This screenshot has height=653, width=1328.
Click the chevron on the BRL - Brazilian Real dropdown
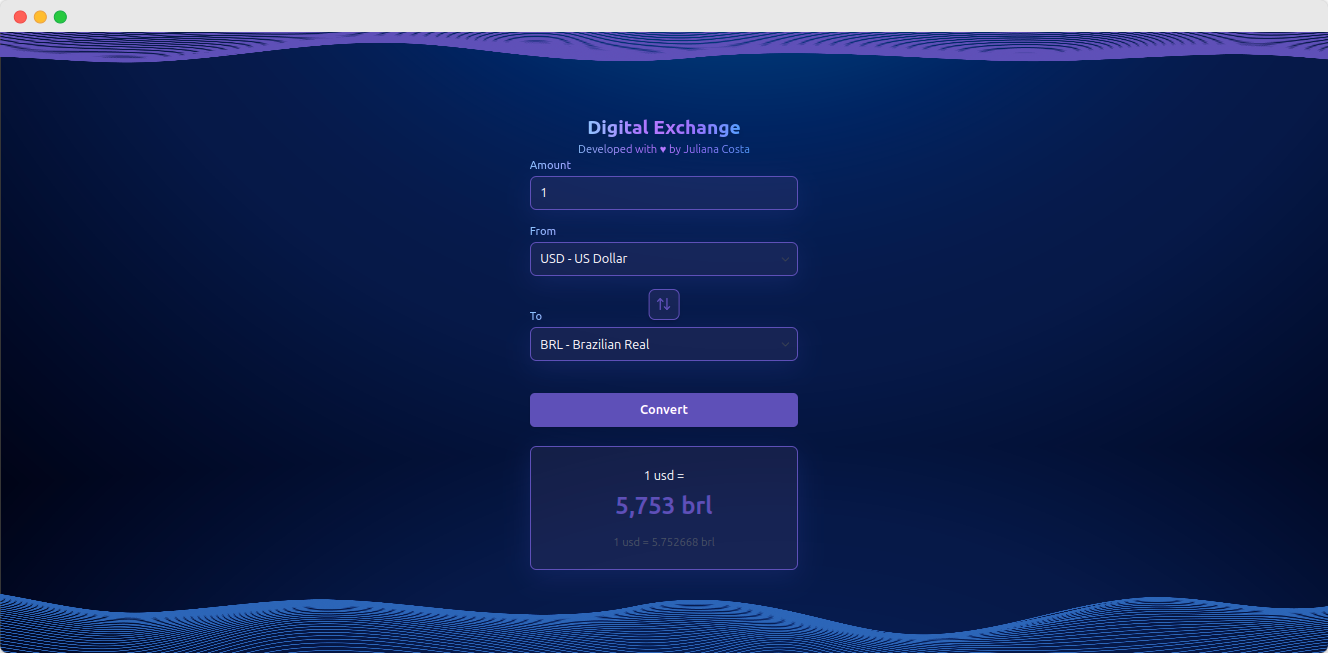tap(784, 344)
